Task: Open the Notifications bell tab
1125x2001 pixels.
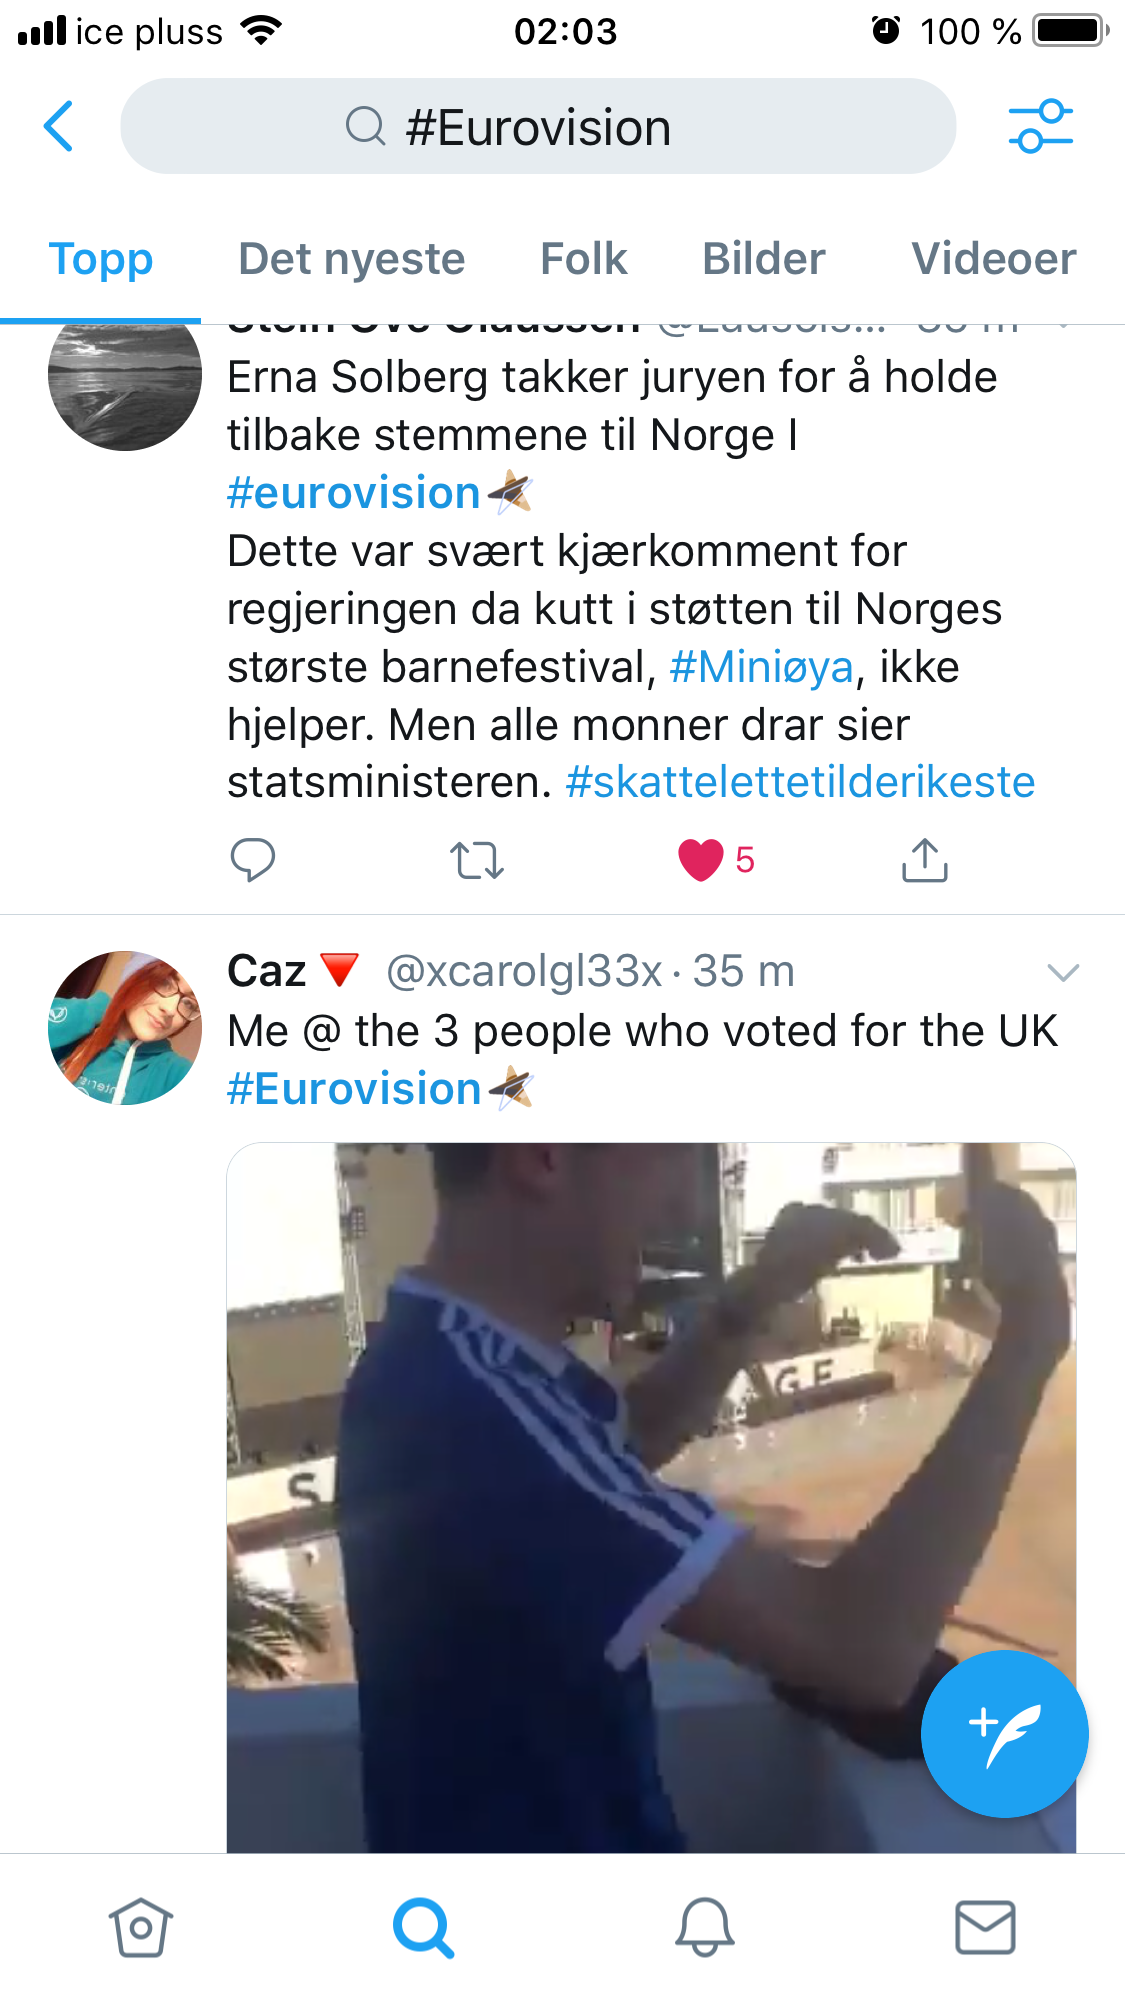Action: (704, 1927)
